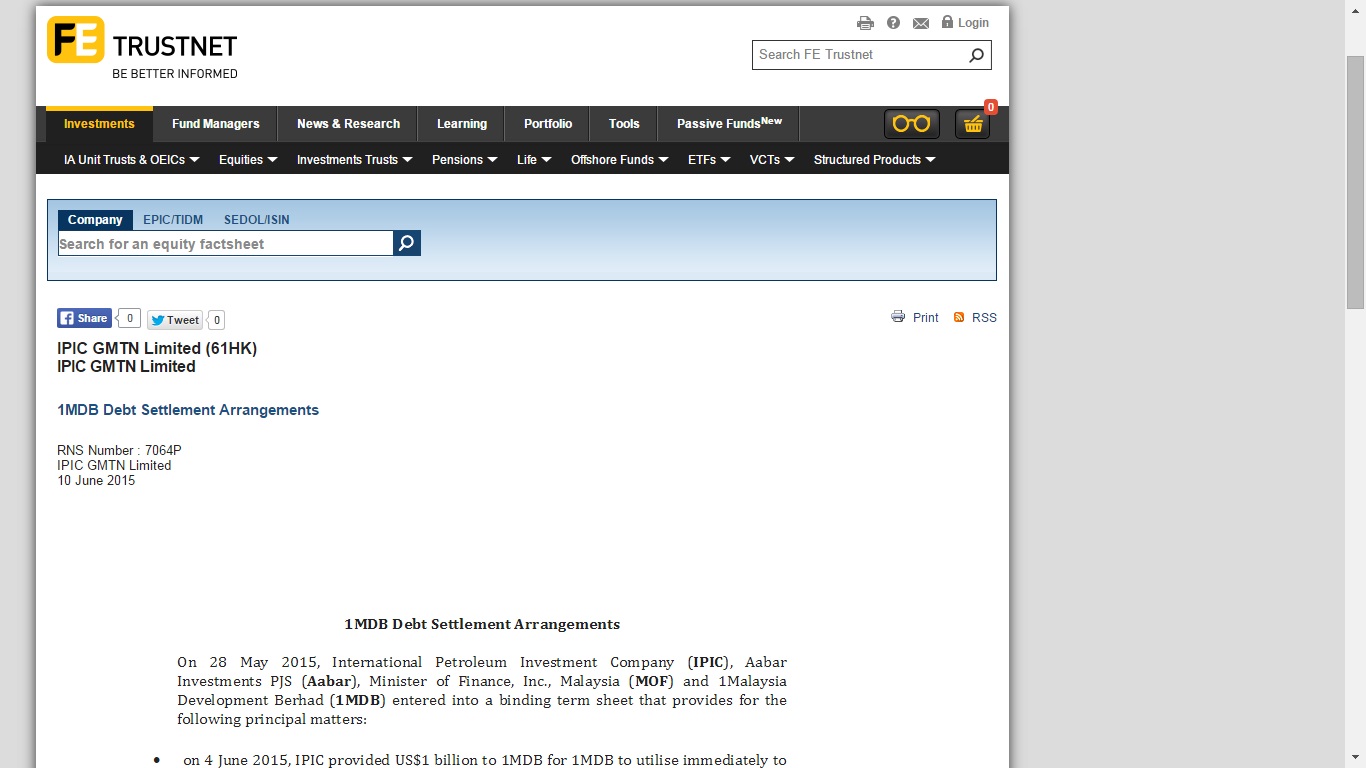
Task: Open the News & Research tab
Action: 348,124
